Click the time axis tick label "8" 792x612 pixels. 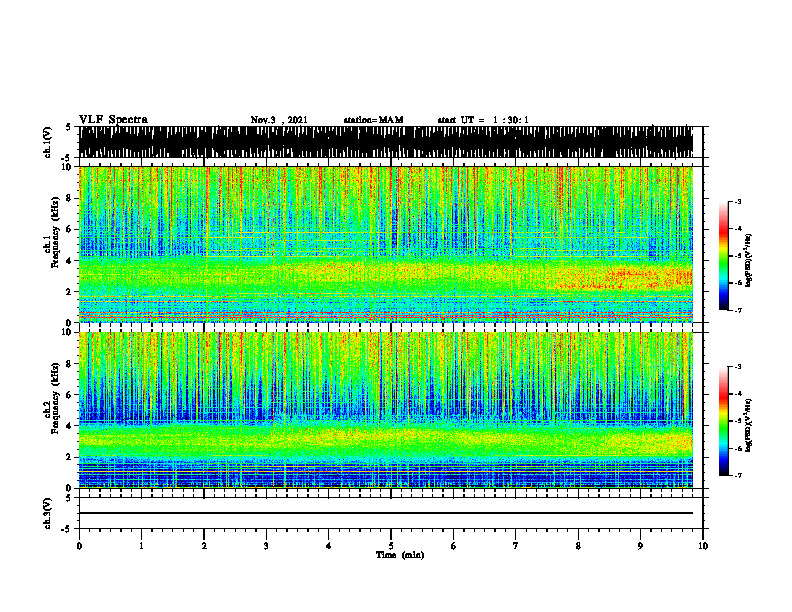(x=578, y=546)
